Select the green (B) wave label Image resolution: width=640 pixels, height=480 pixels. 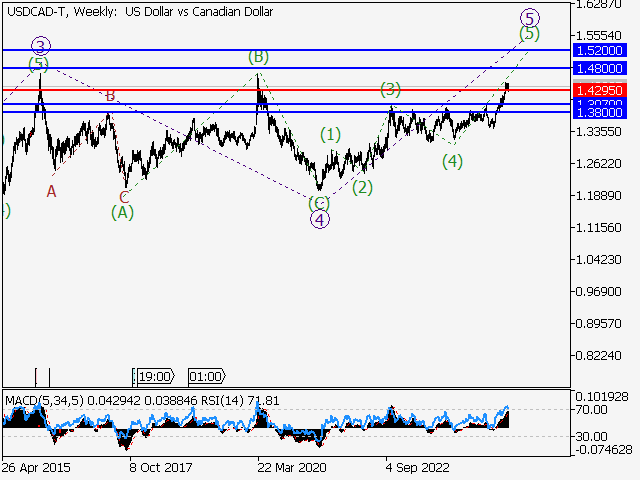[259, 57]
